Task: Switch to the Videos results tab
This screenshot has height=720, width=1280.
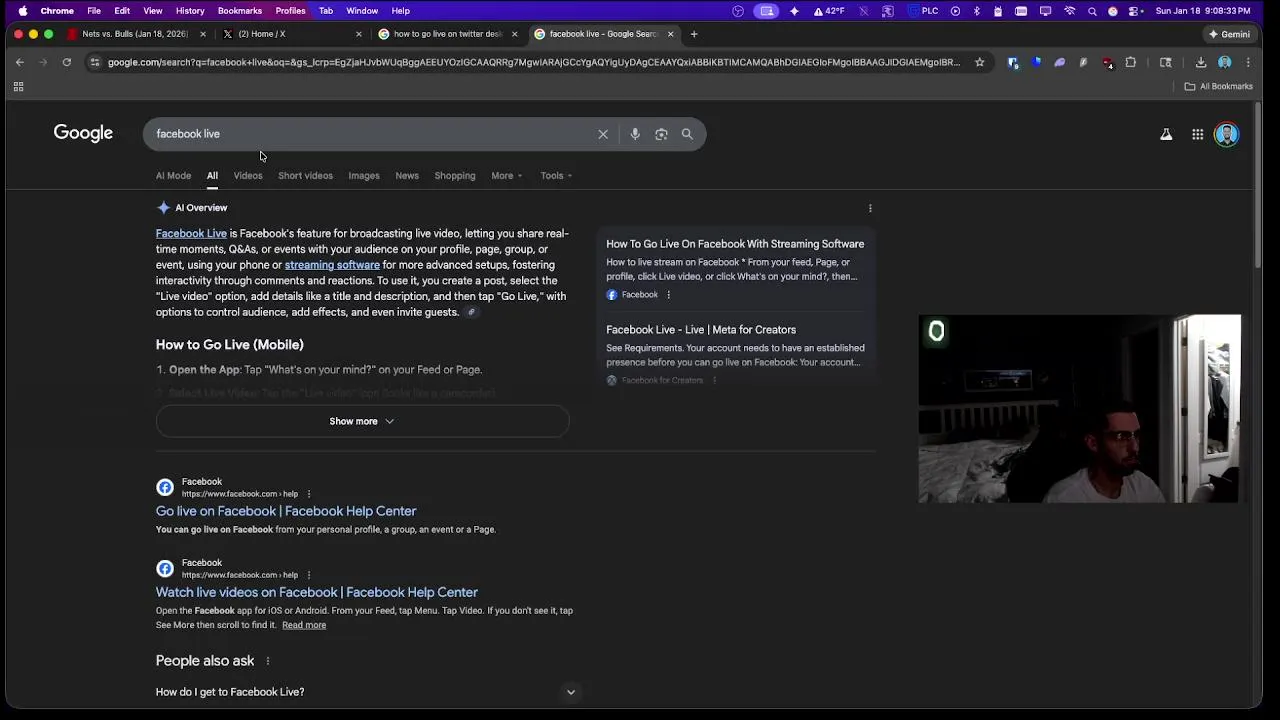Action: (248, 176)
